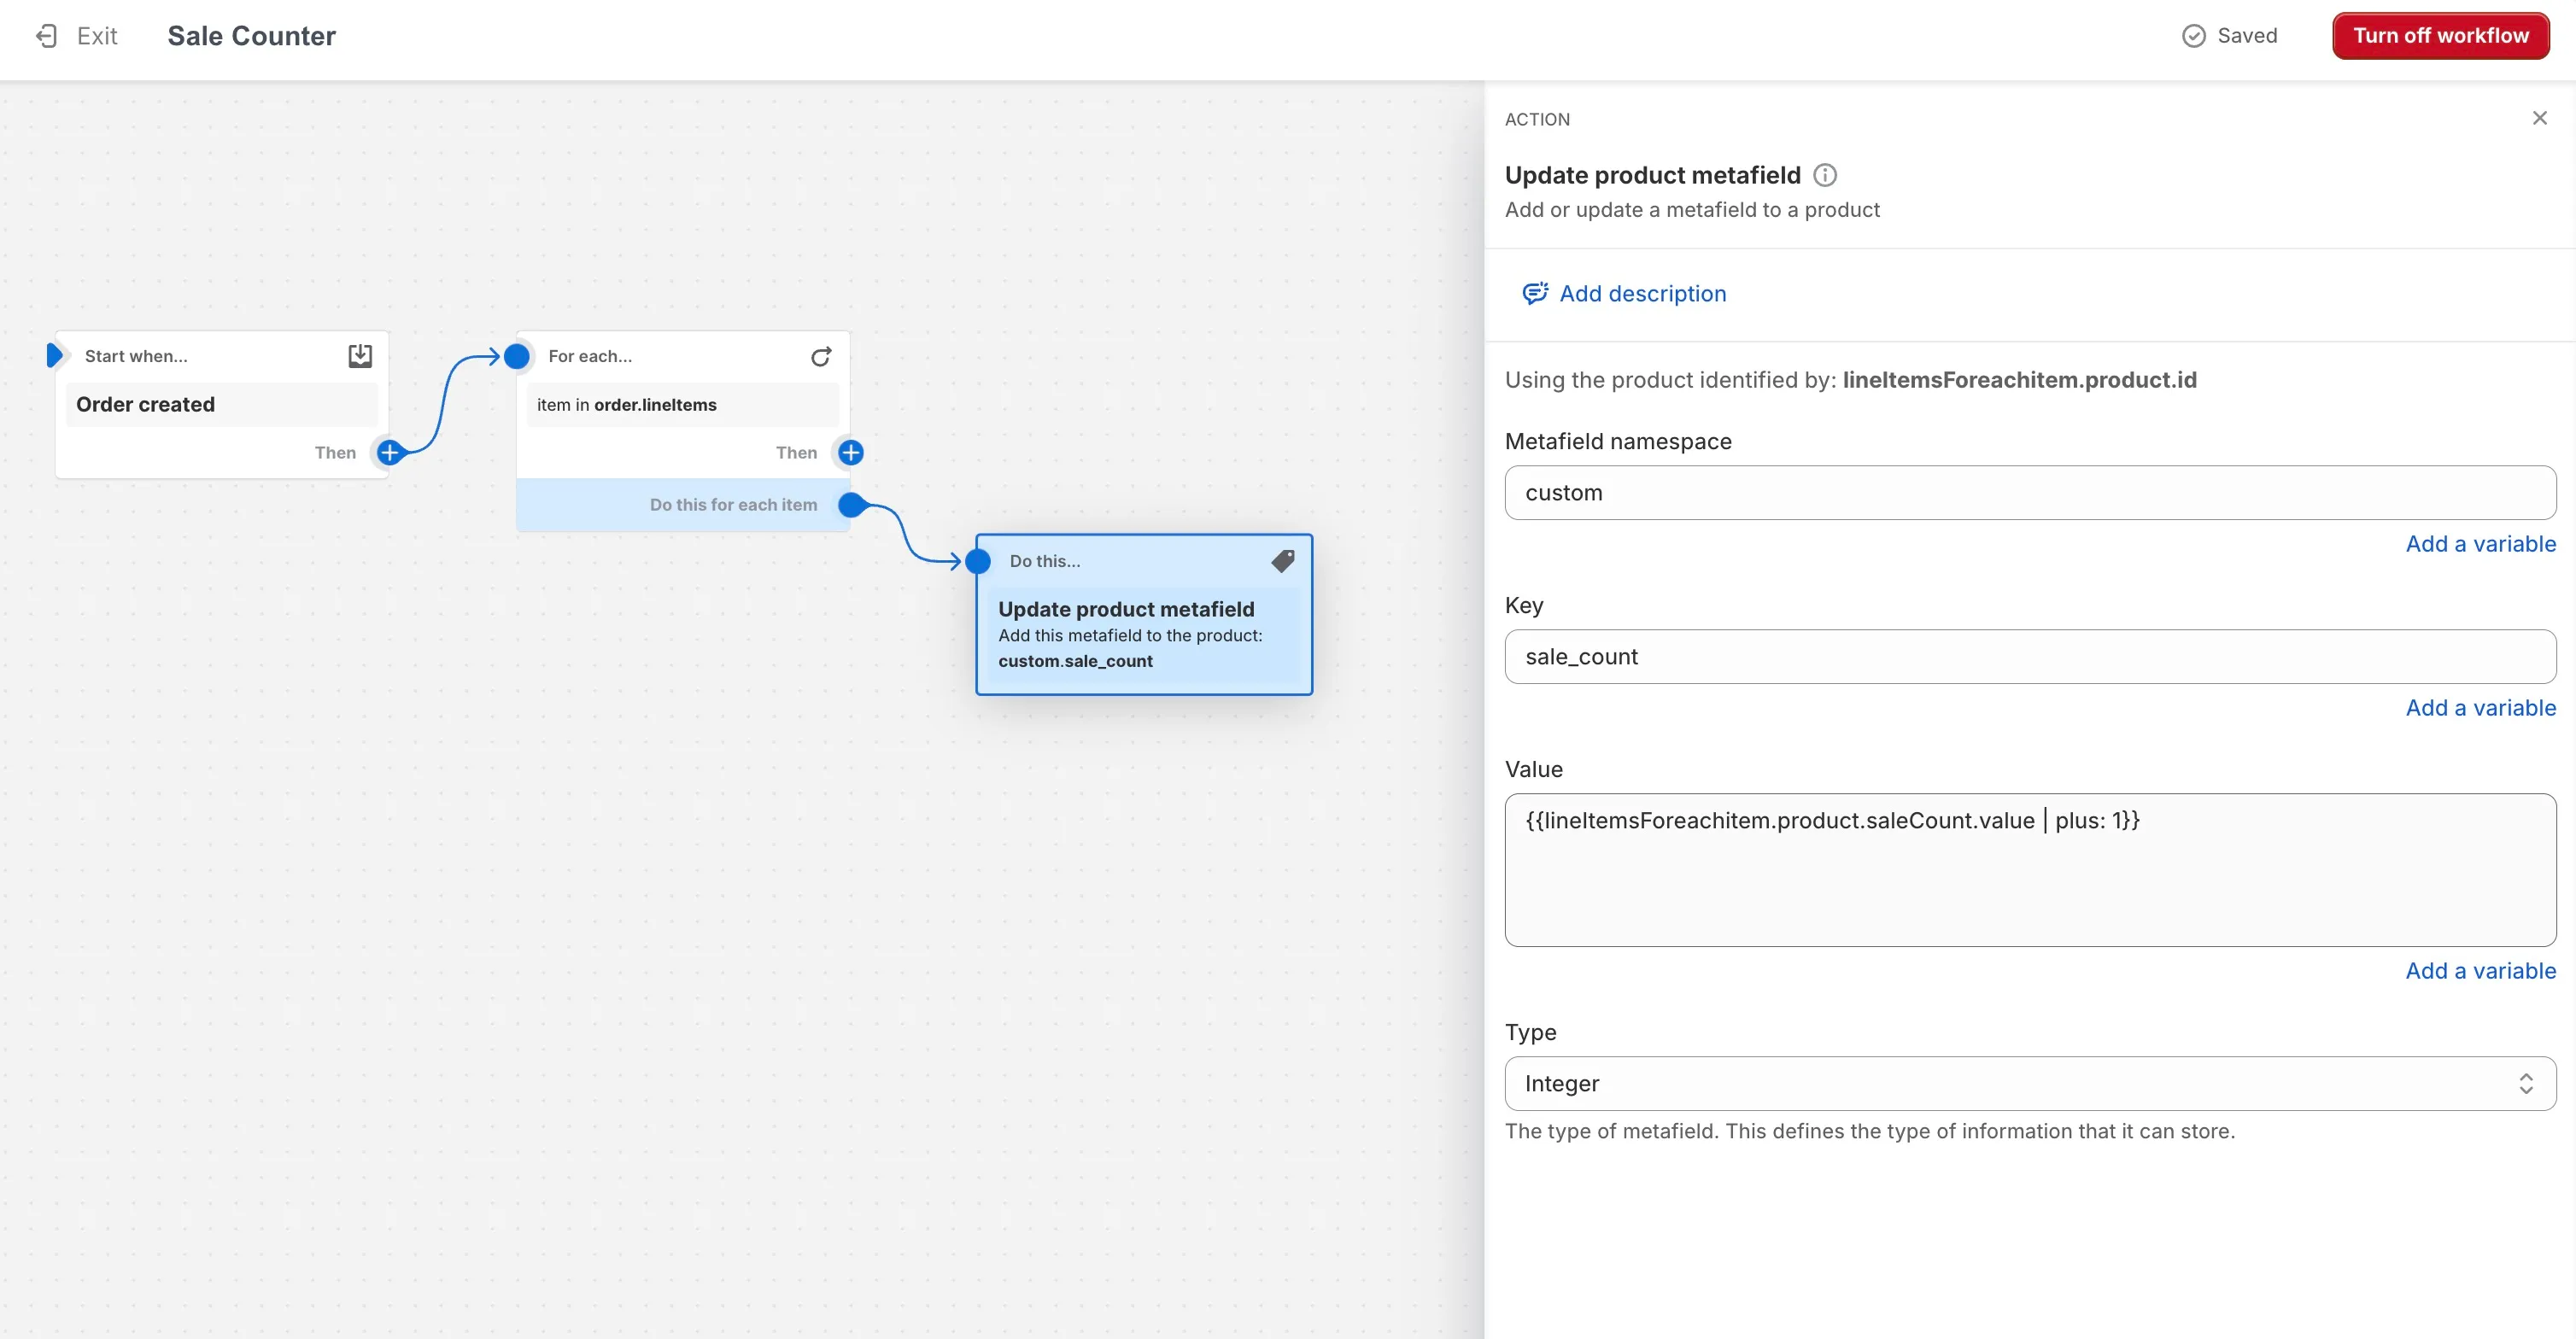2576x1339 pixels.
Task: Click the Do this action input connector dot
Action: tap(978, 561)
